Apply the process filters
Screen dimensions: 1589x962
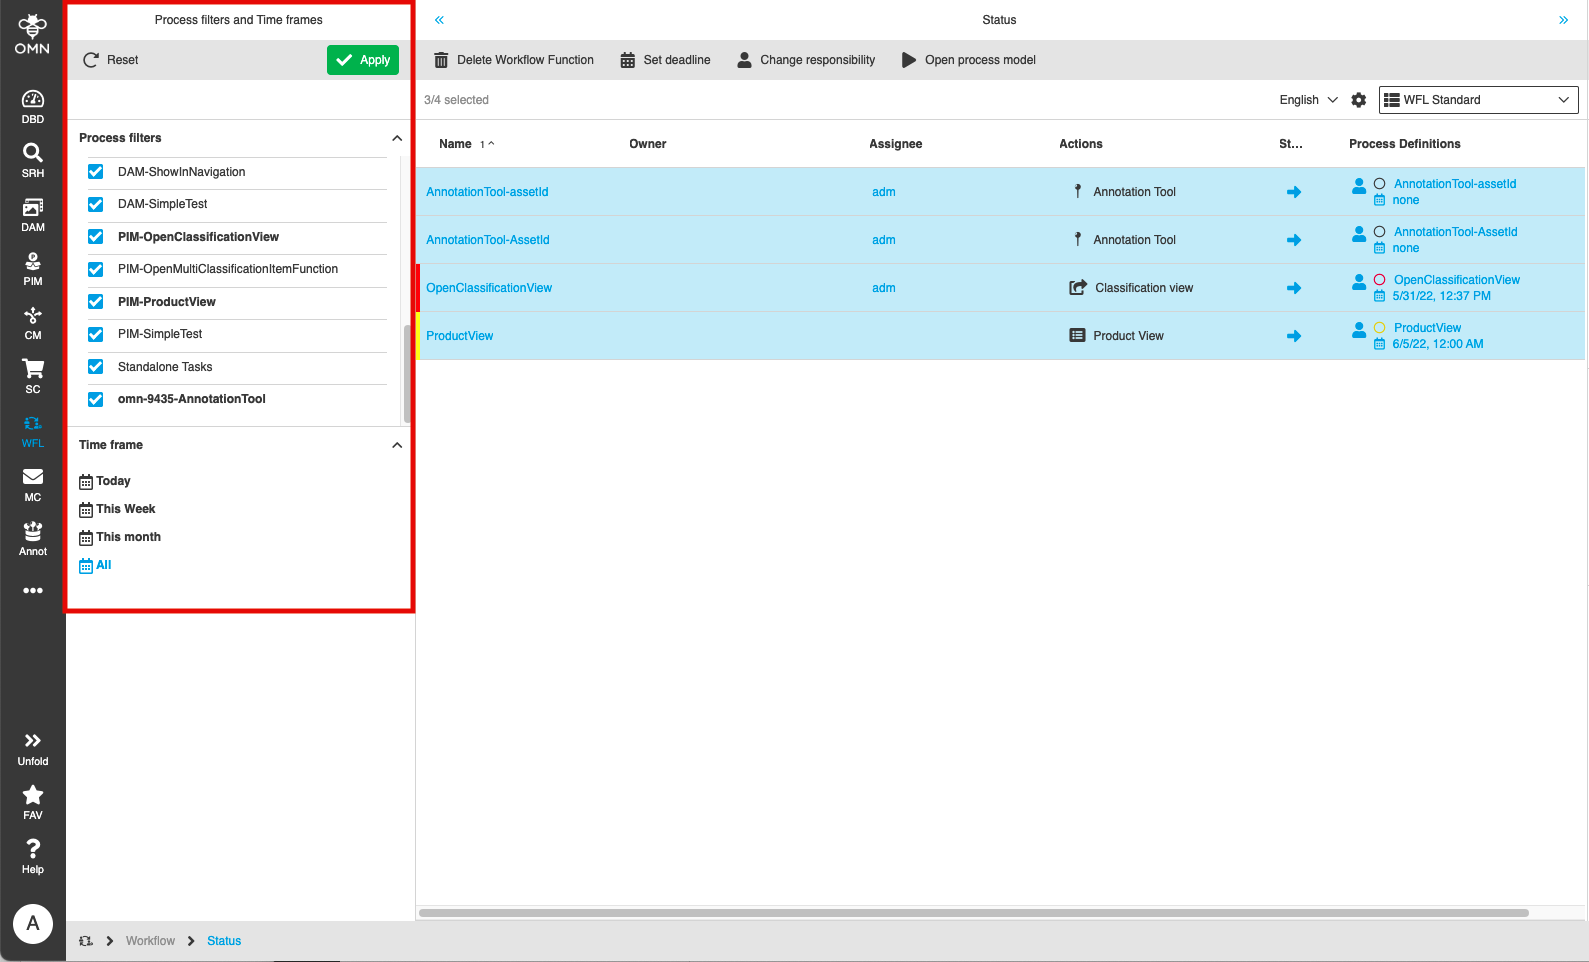[363, 60]
